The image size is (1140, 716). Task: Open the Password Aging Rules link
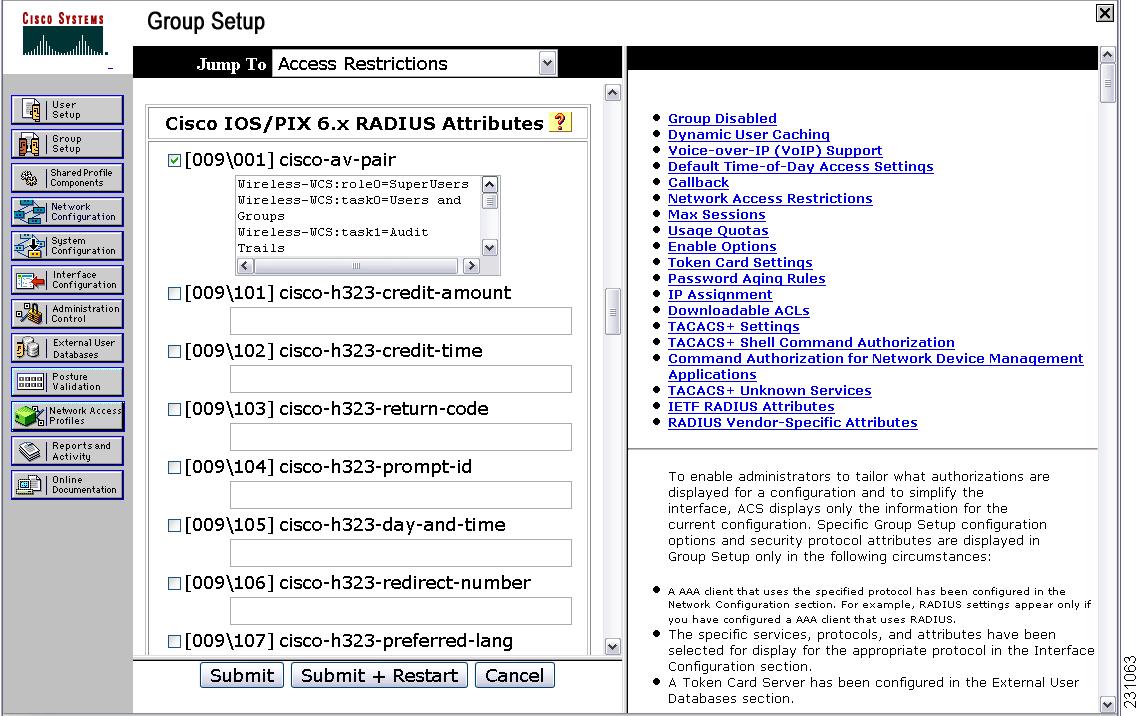747,278
